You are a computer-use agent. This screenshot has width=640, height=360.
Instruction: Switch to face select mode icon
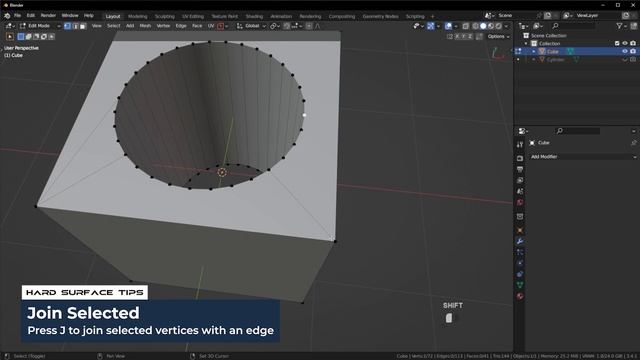click(83, 26)
